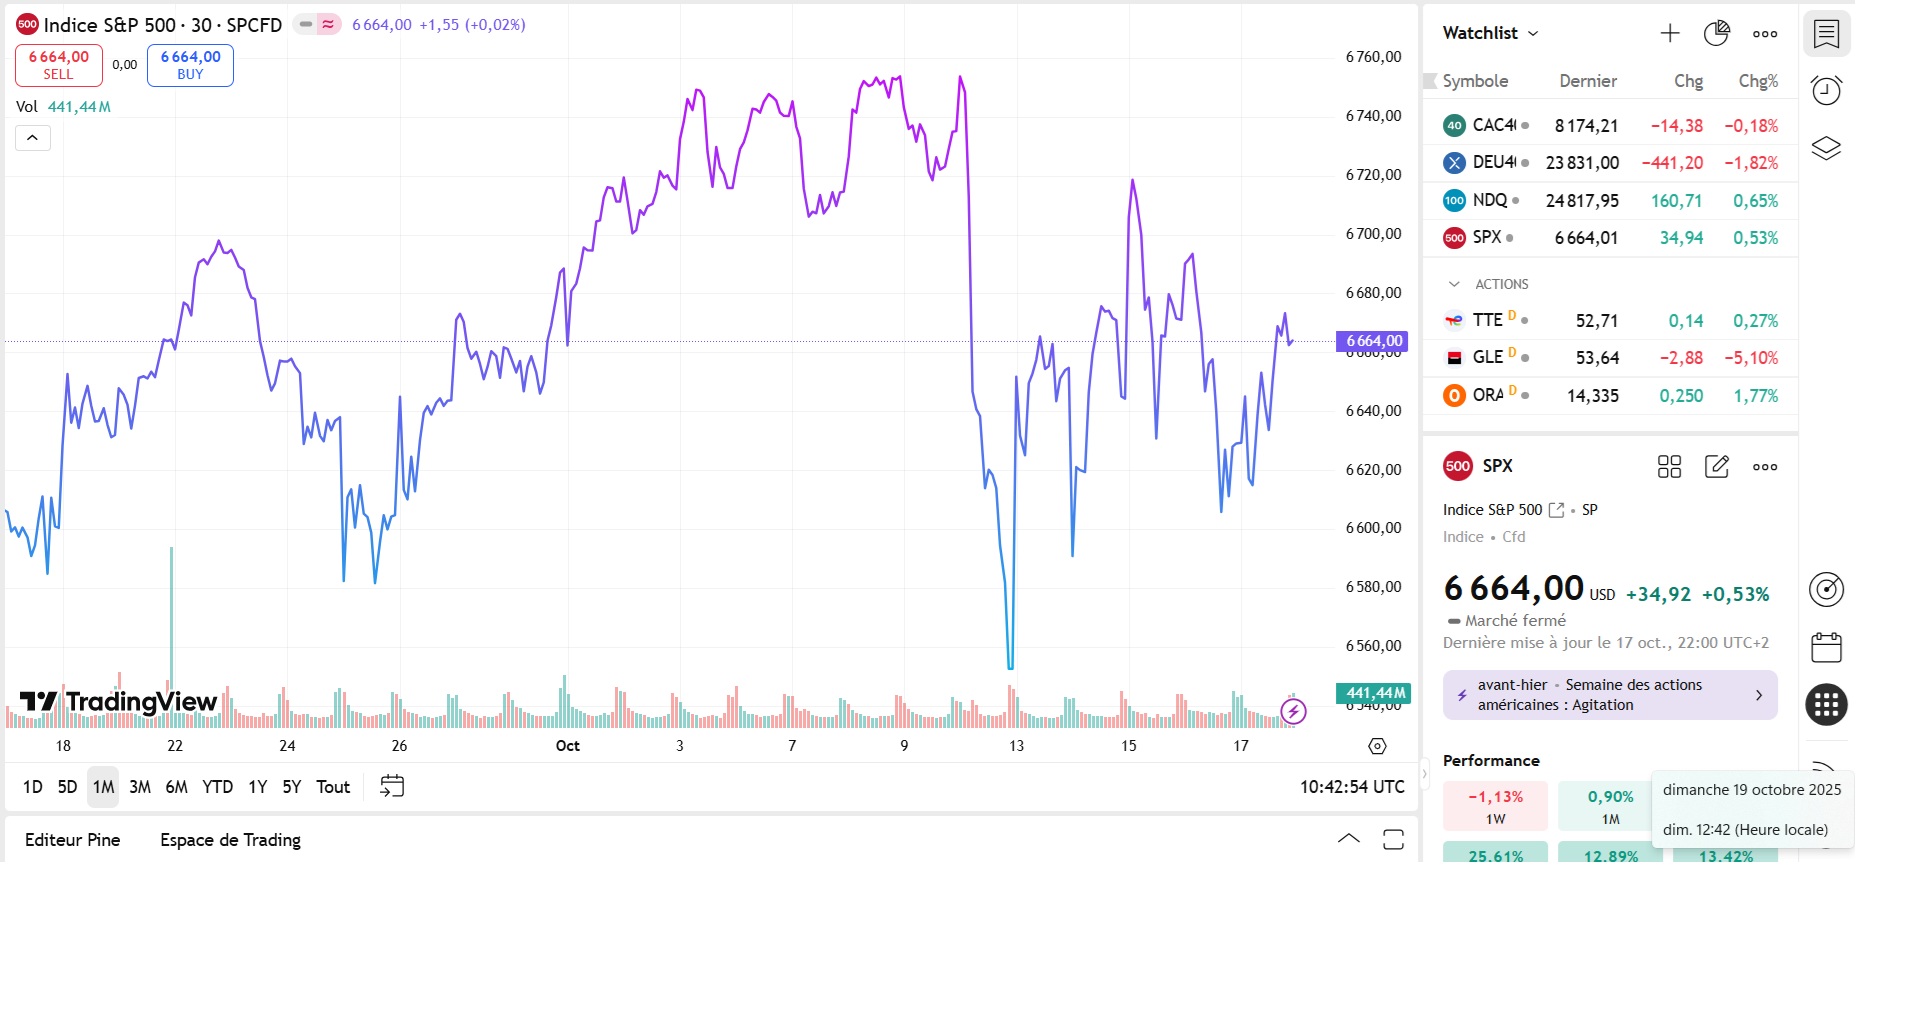Click the date range calendar icon
1920x1020 pixels.
point(392,786)
